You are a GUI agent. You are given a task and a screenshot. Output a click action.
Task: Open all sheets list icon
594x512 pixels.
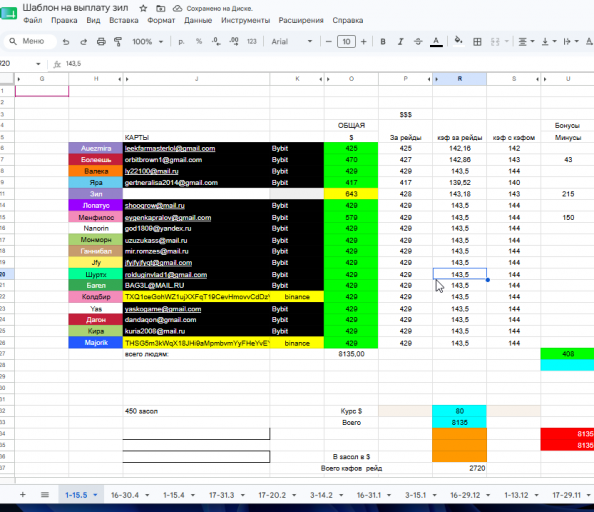[x=45, y=495]
